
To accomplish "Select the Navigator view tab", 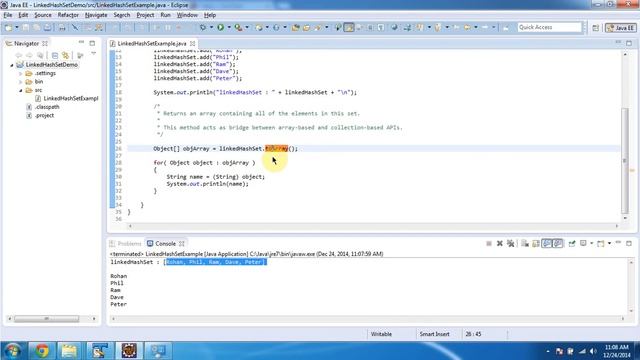I will [x=26, y=43].
